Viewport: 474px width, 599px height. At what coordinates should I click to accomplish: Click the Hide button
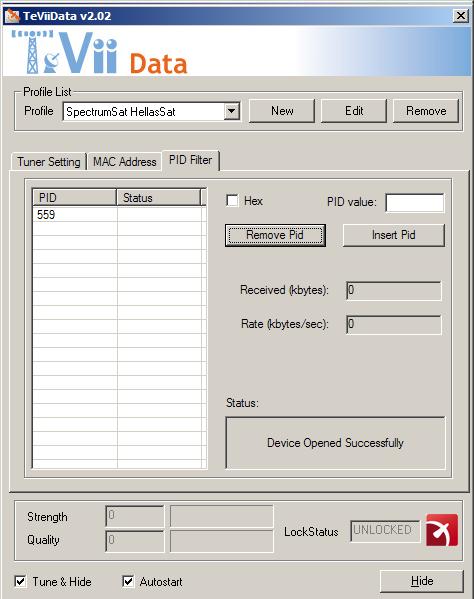click(422, 581)
